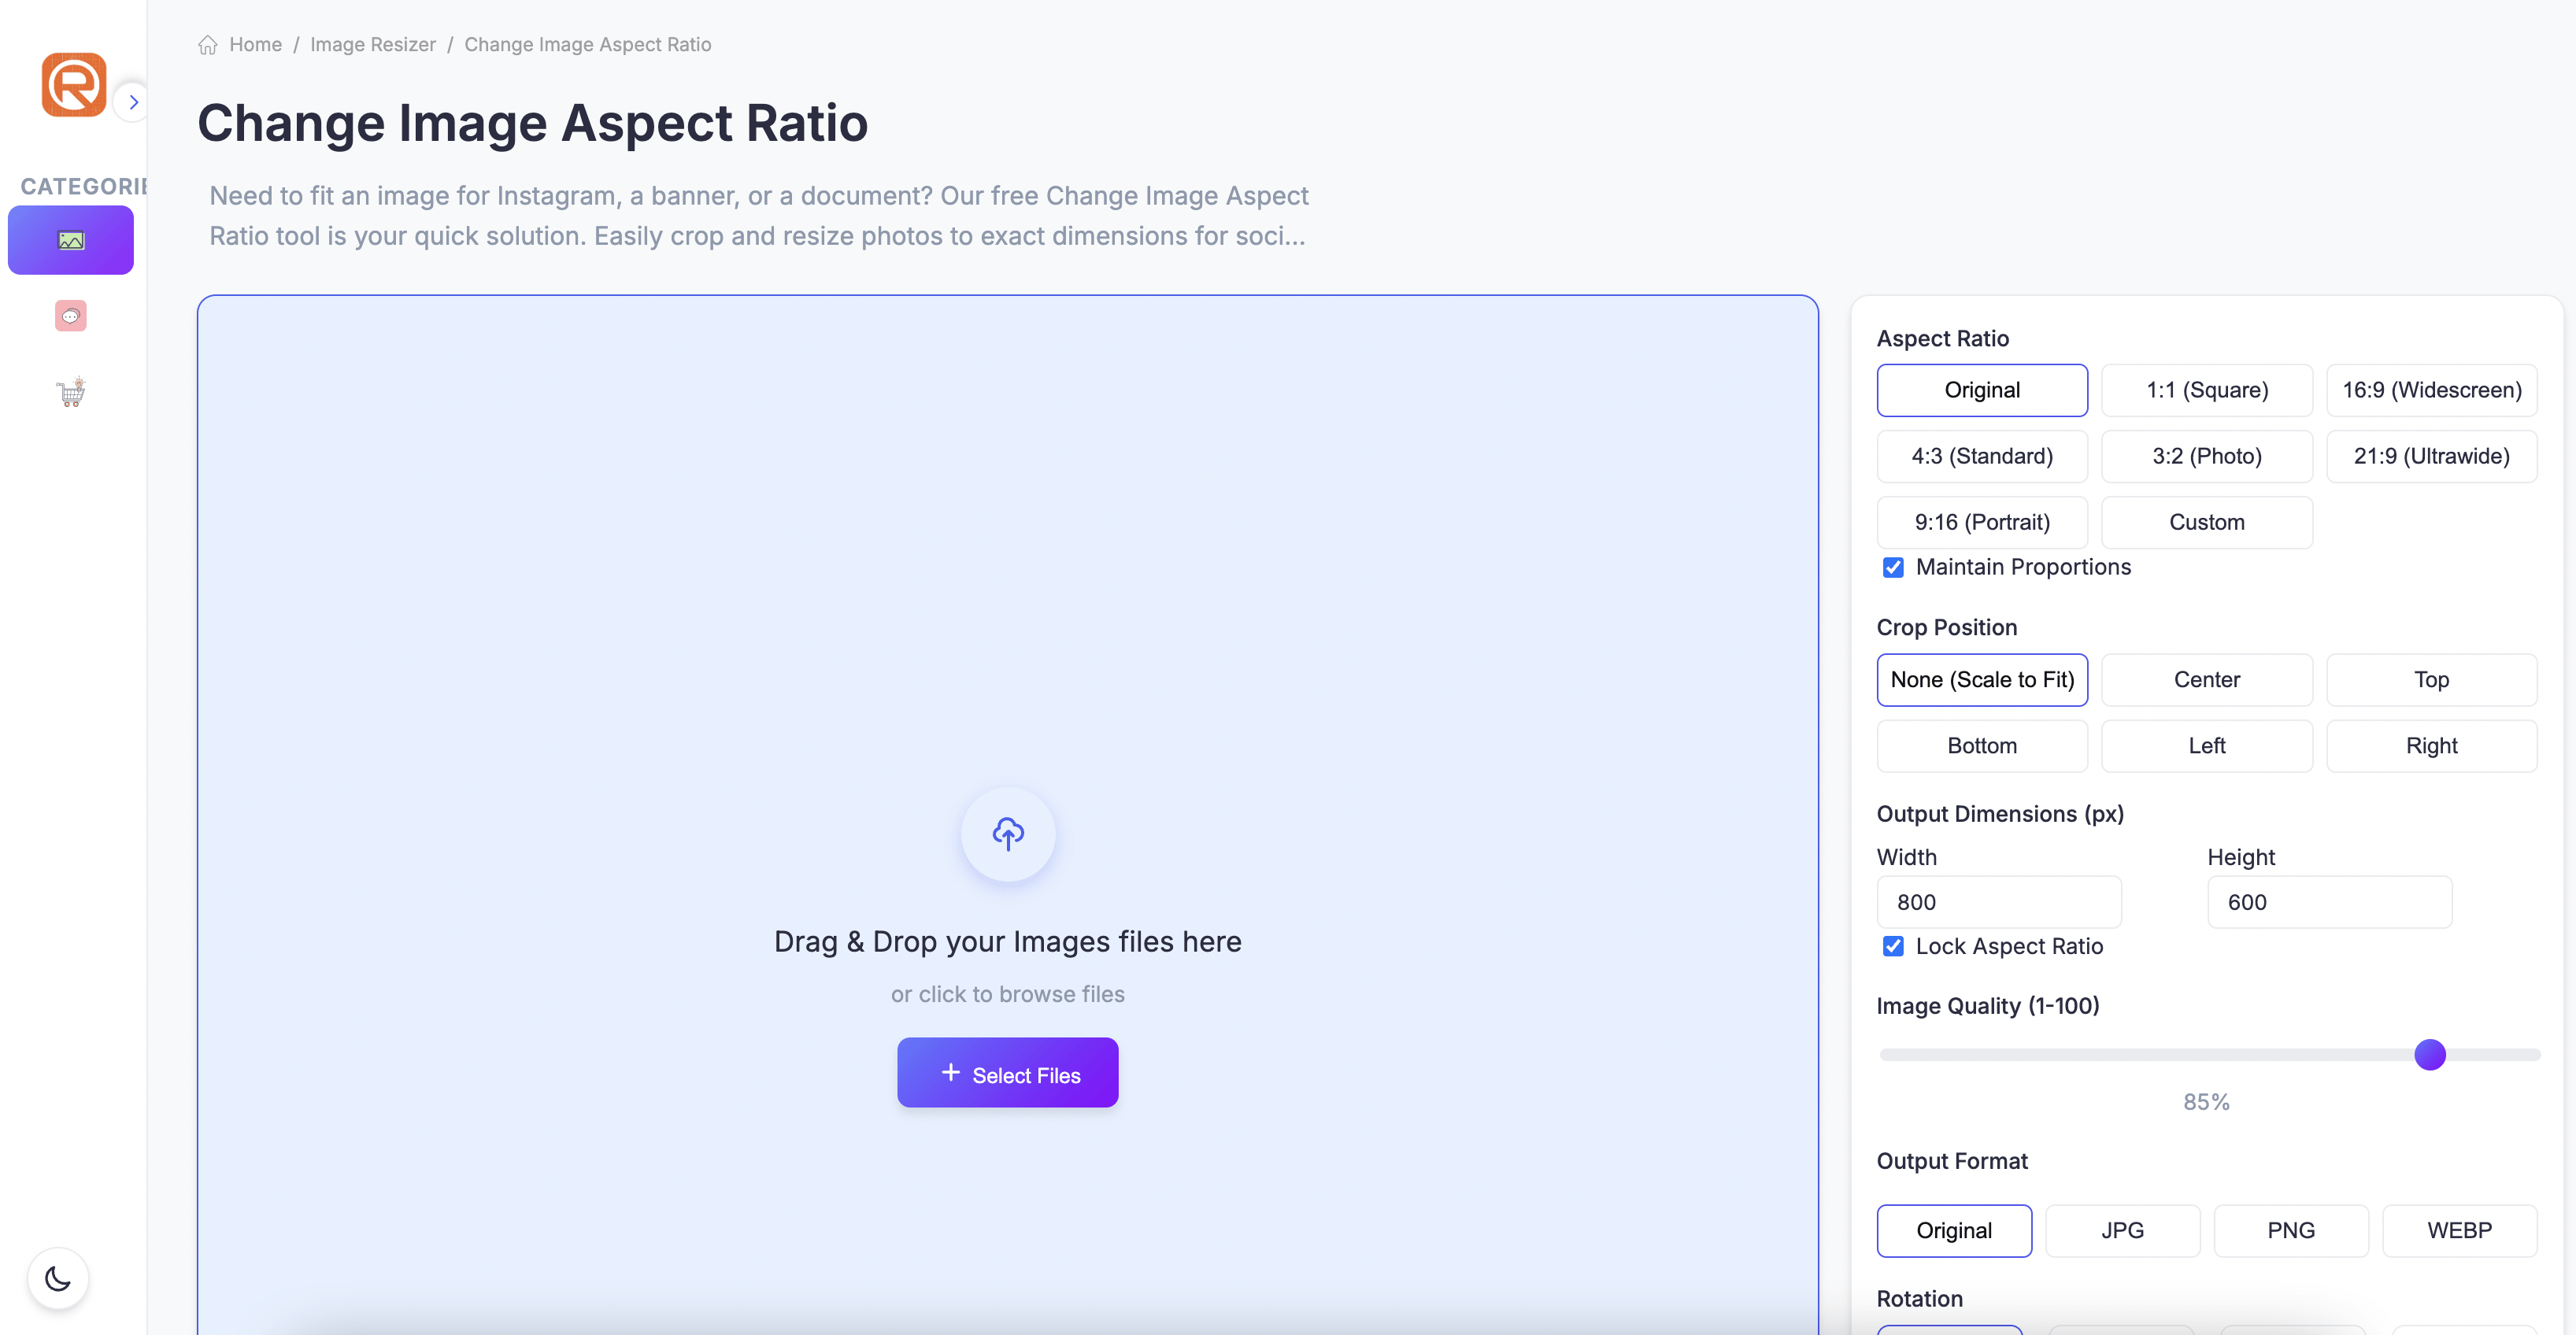
Task: Uncheck Lock Aspect Ratio
Action: 1893,946
